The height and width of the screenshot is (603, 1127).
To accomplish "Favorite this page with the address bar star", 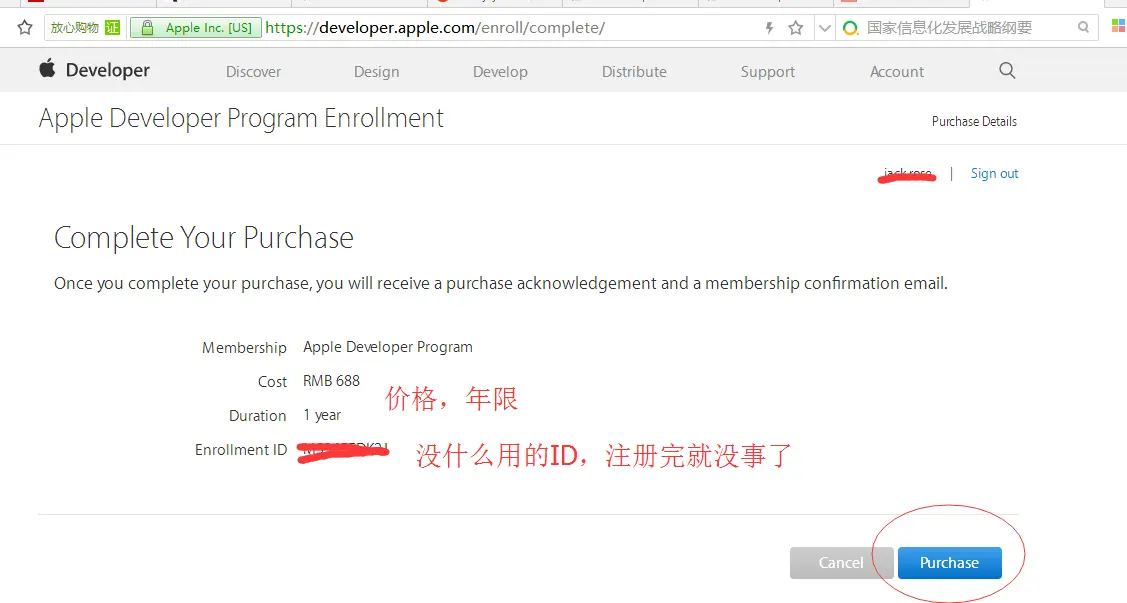I will pyautogui.click(x=796, y=28).
